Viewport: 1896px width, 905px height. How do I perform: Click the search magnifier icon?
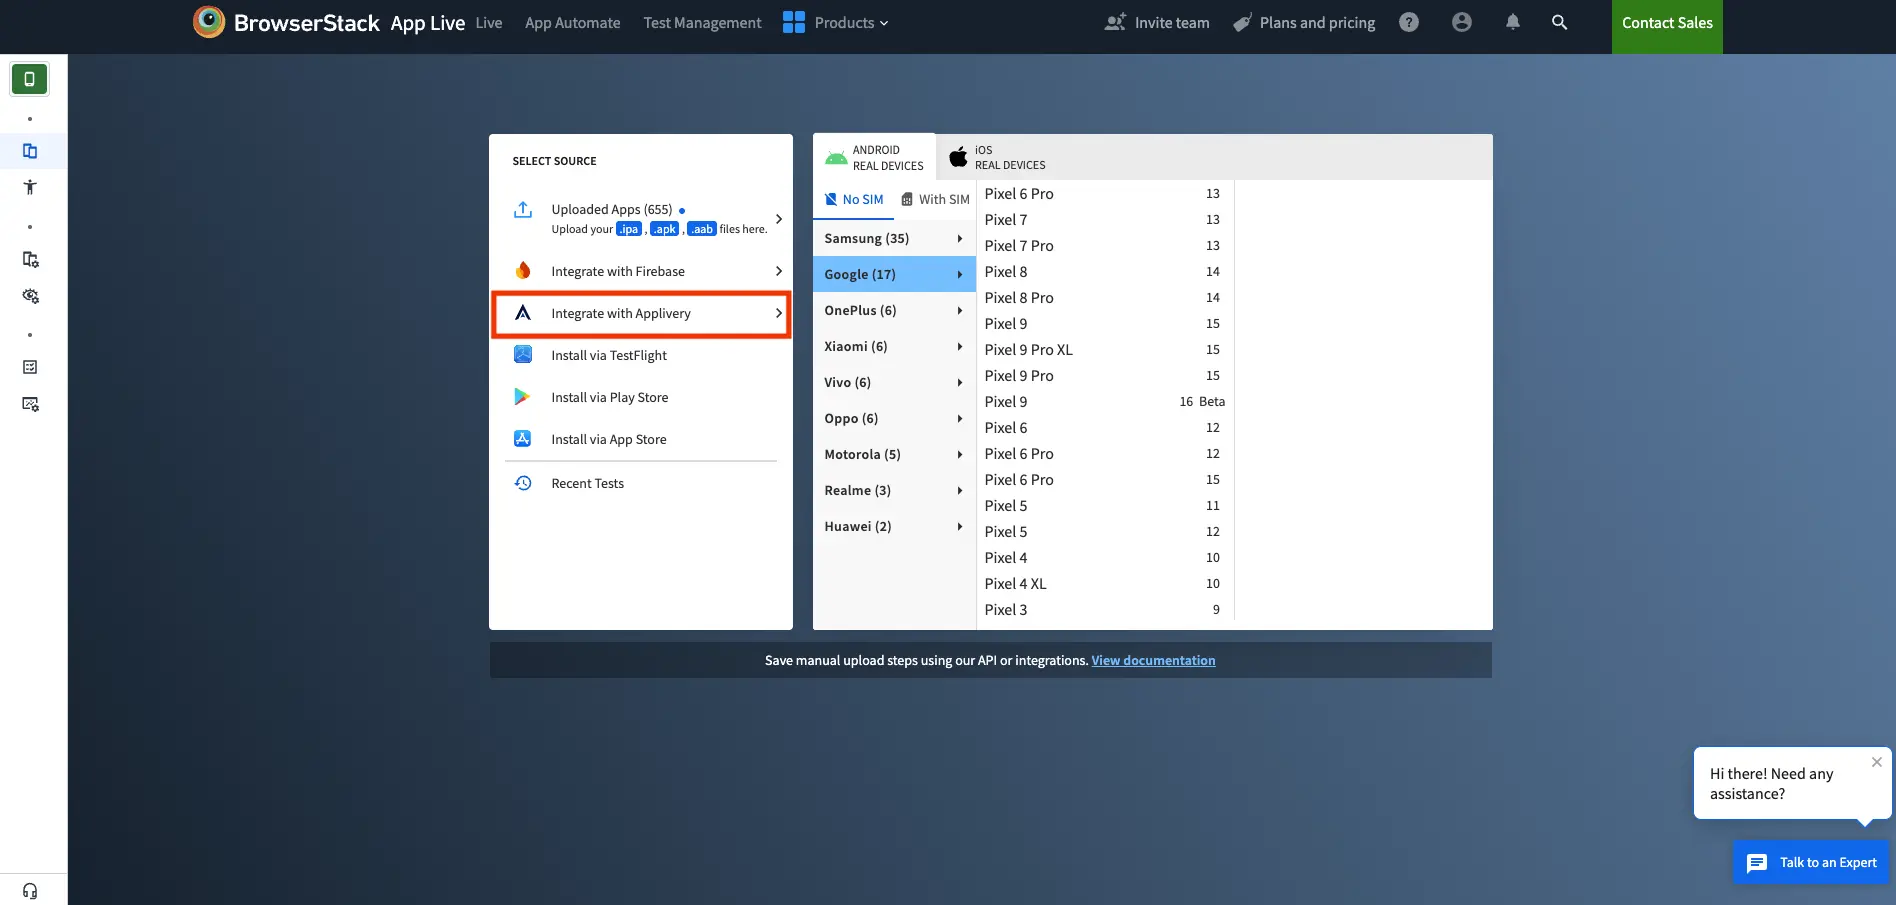coord(1559,22)
